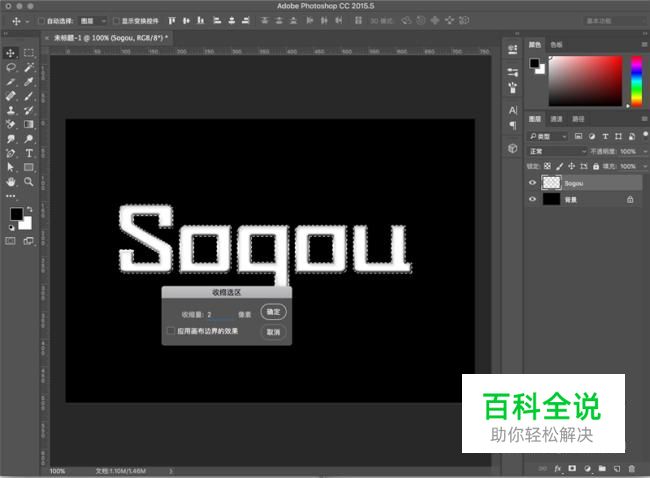Hide the 背景 layer with its eye
Viewport: 650px width, 478px height.
tap(533, 199)
